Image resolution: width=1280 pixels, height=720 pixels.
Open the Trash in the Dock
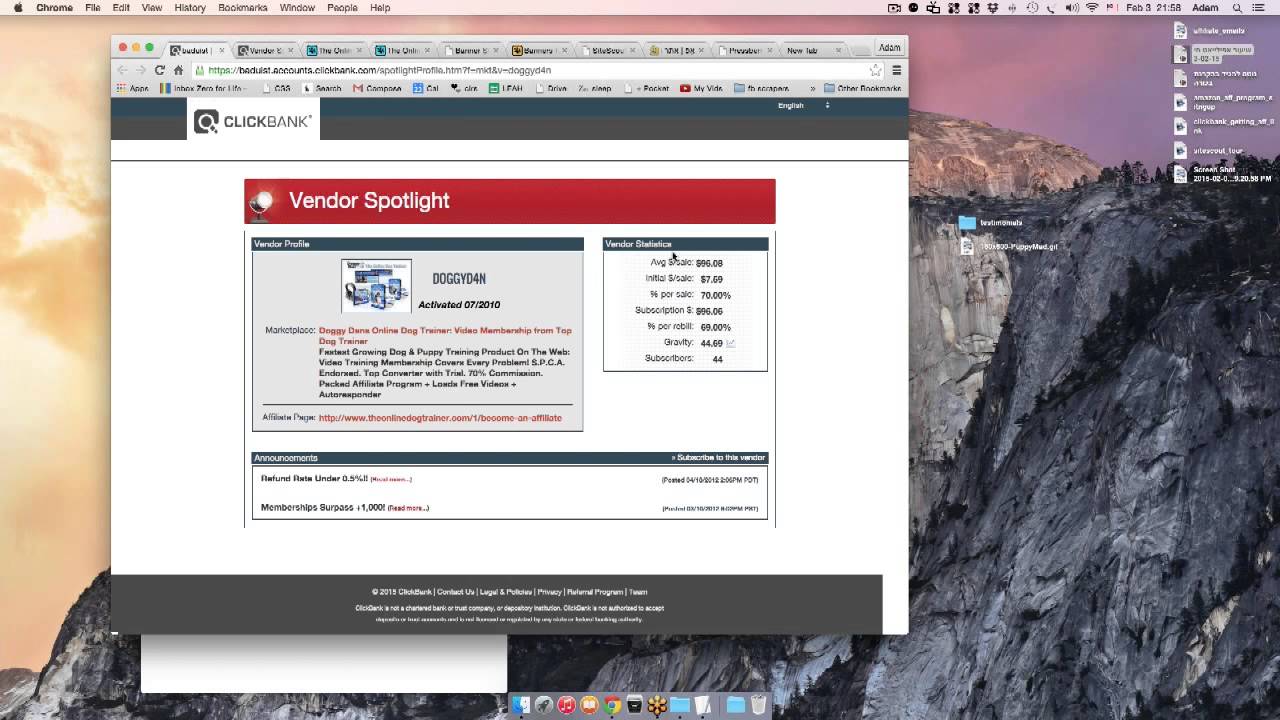click(x=758, y=705)
